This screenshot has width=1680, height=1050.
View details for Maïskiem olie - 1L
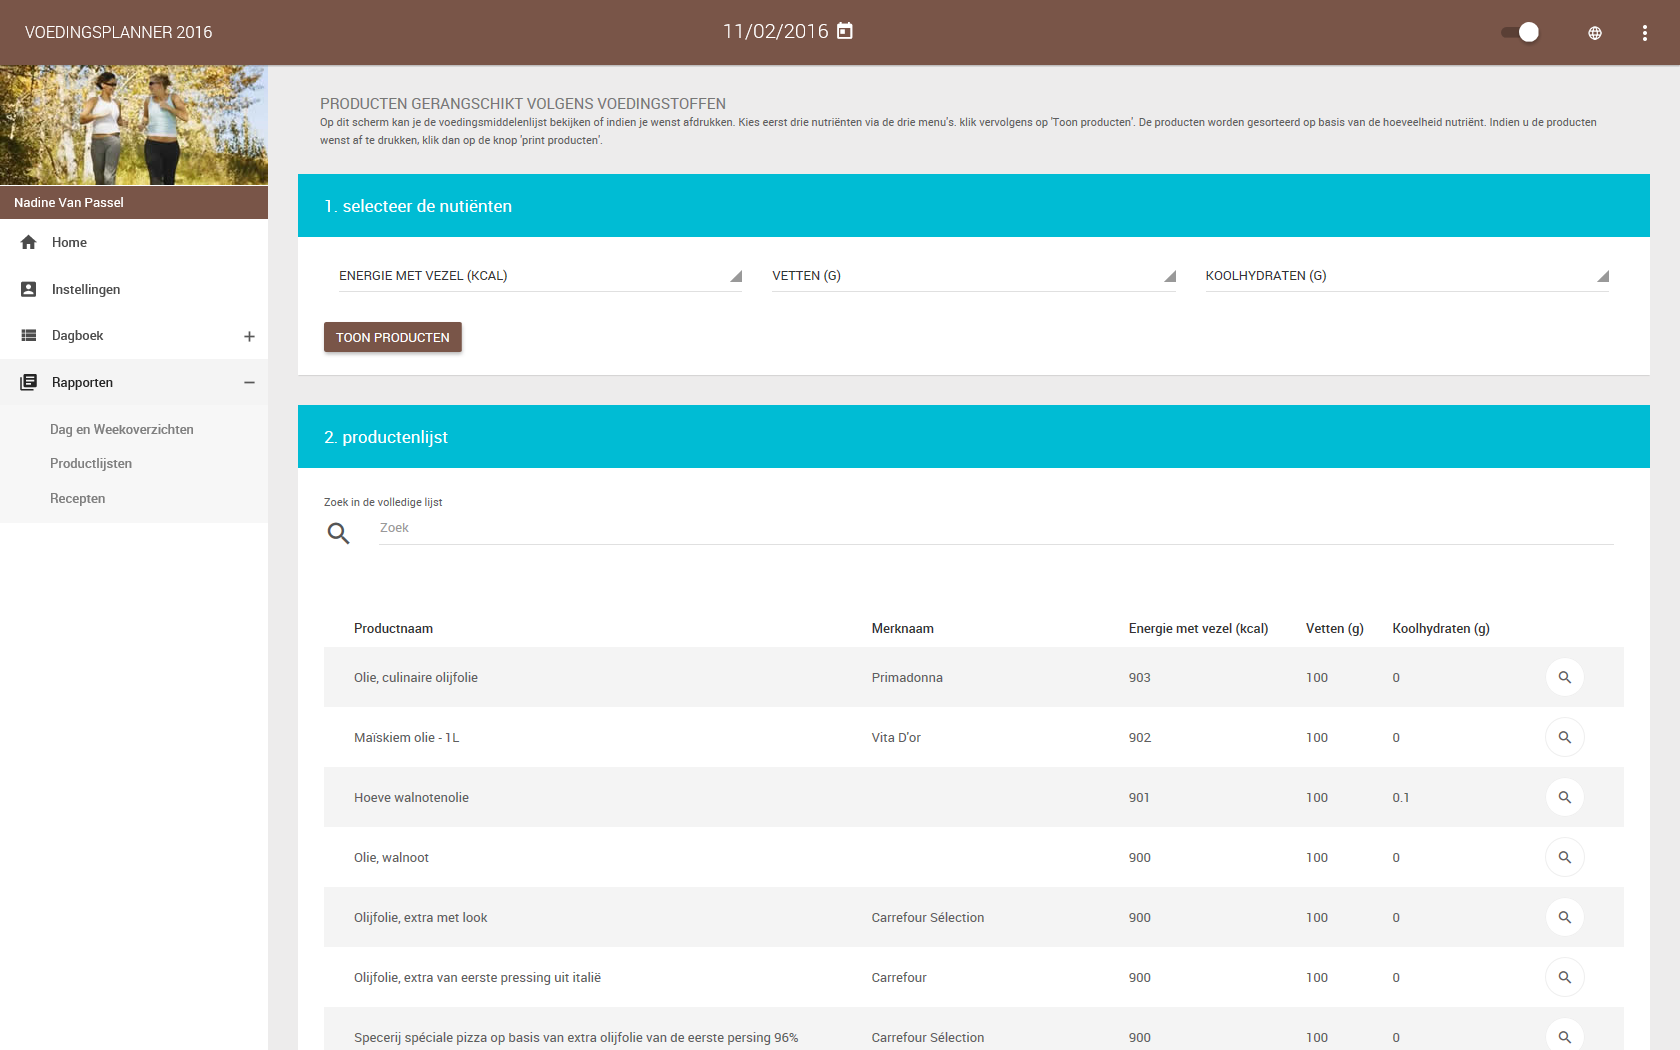[1565, 737]
